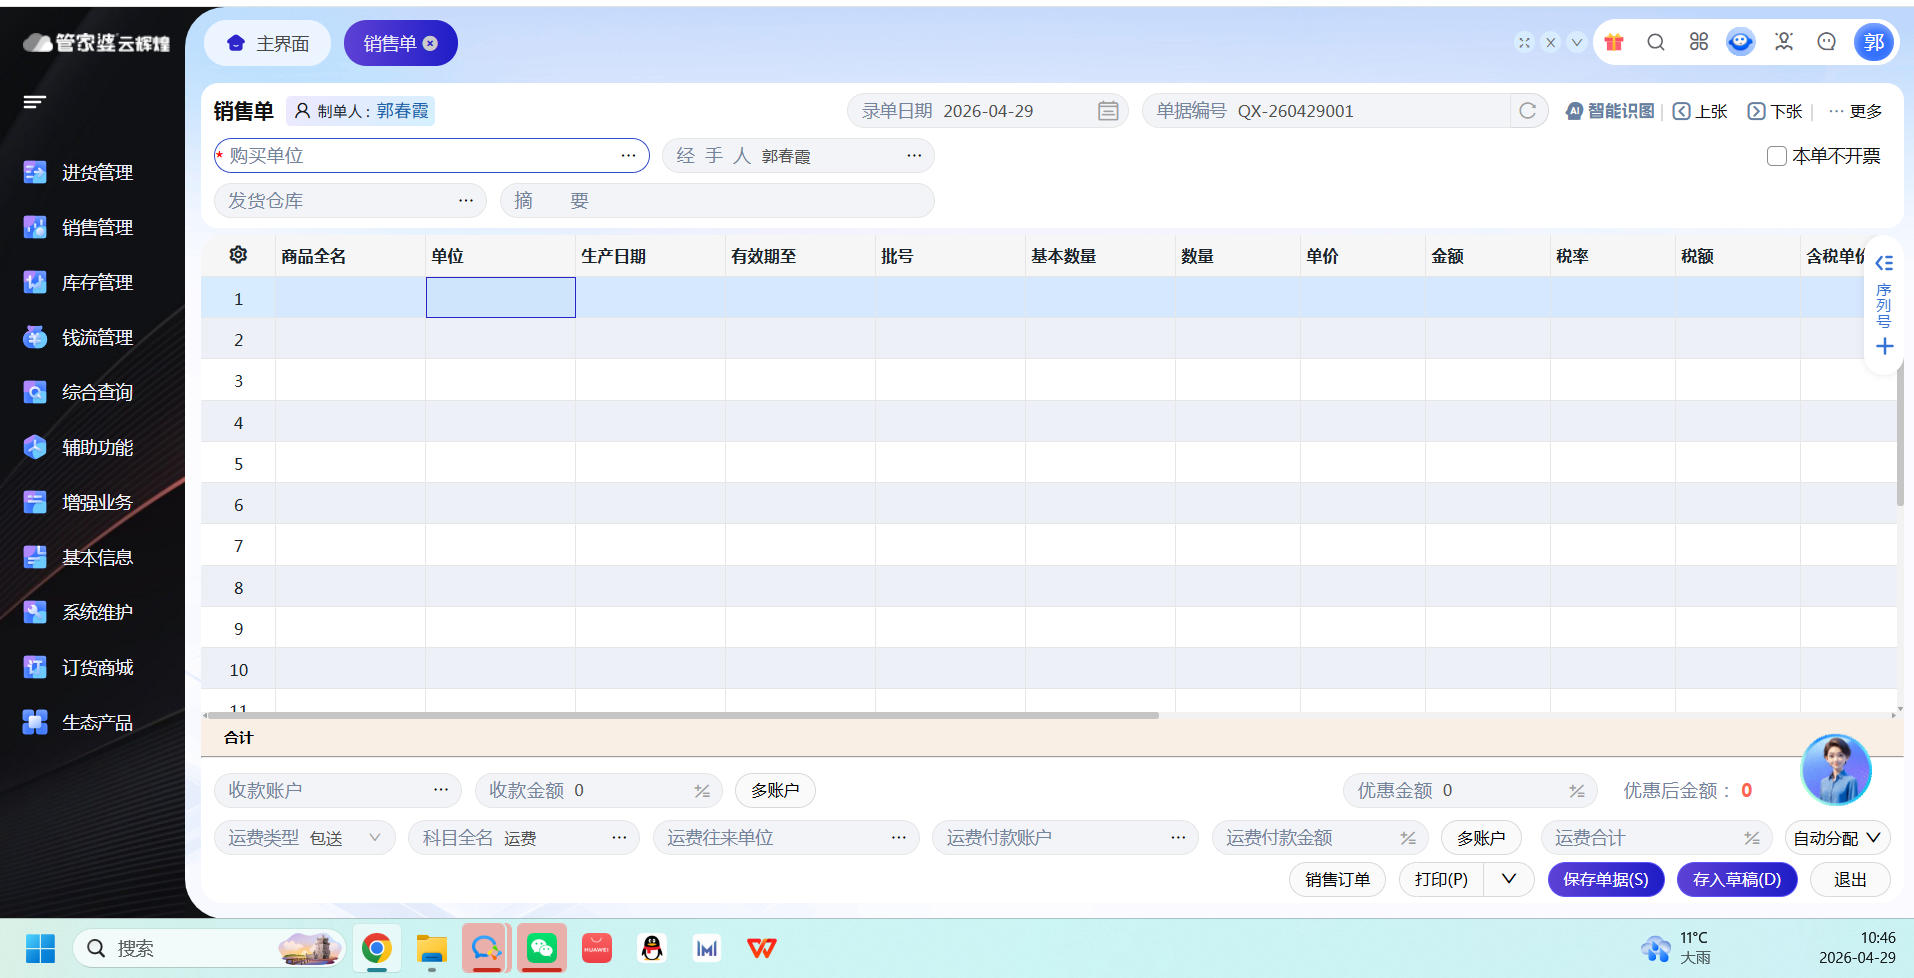Open 经手人 selector ellipsis
Image resolution: width=1914 pixels, height=978 pixels.
914,155
